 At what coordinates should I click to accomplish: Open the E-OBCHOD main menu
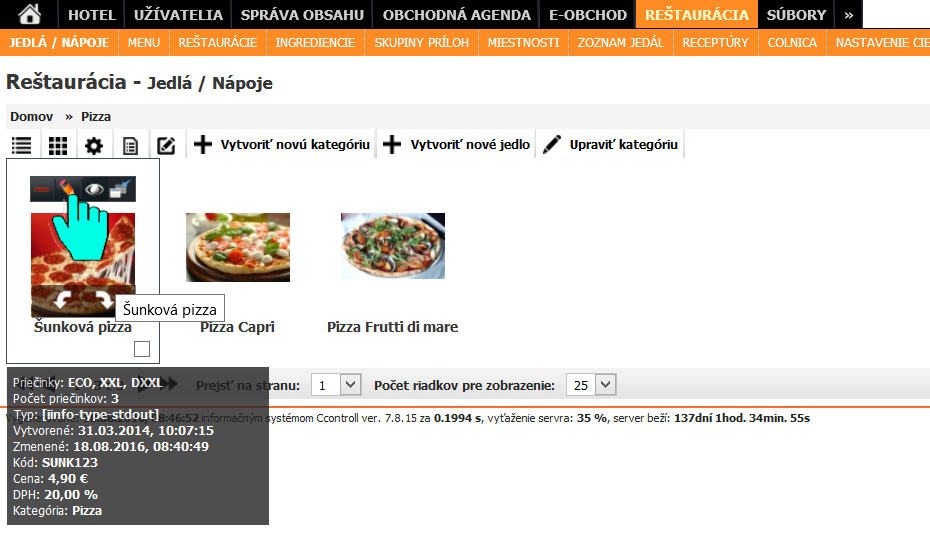pos(588,14)
